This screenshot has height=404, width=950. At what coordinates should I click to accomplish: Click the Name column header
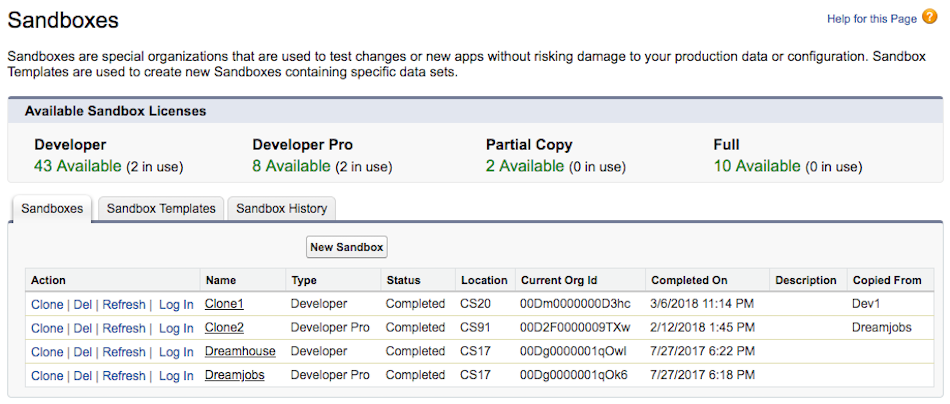point(221,280)
